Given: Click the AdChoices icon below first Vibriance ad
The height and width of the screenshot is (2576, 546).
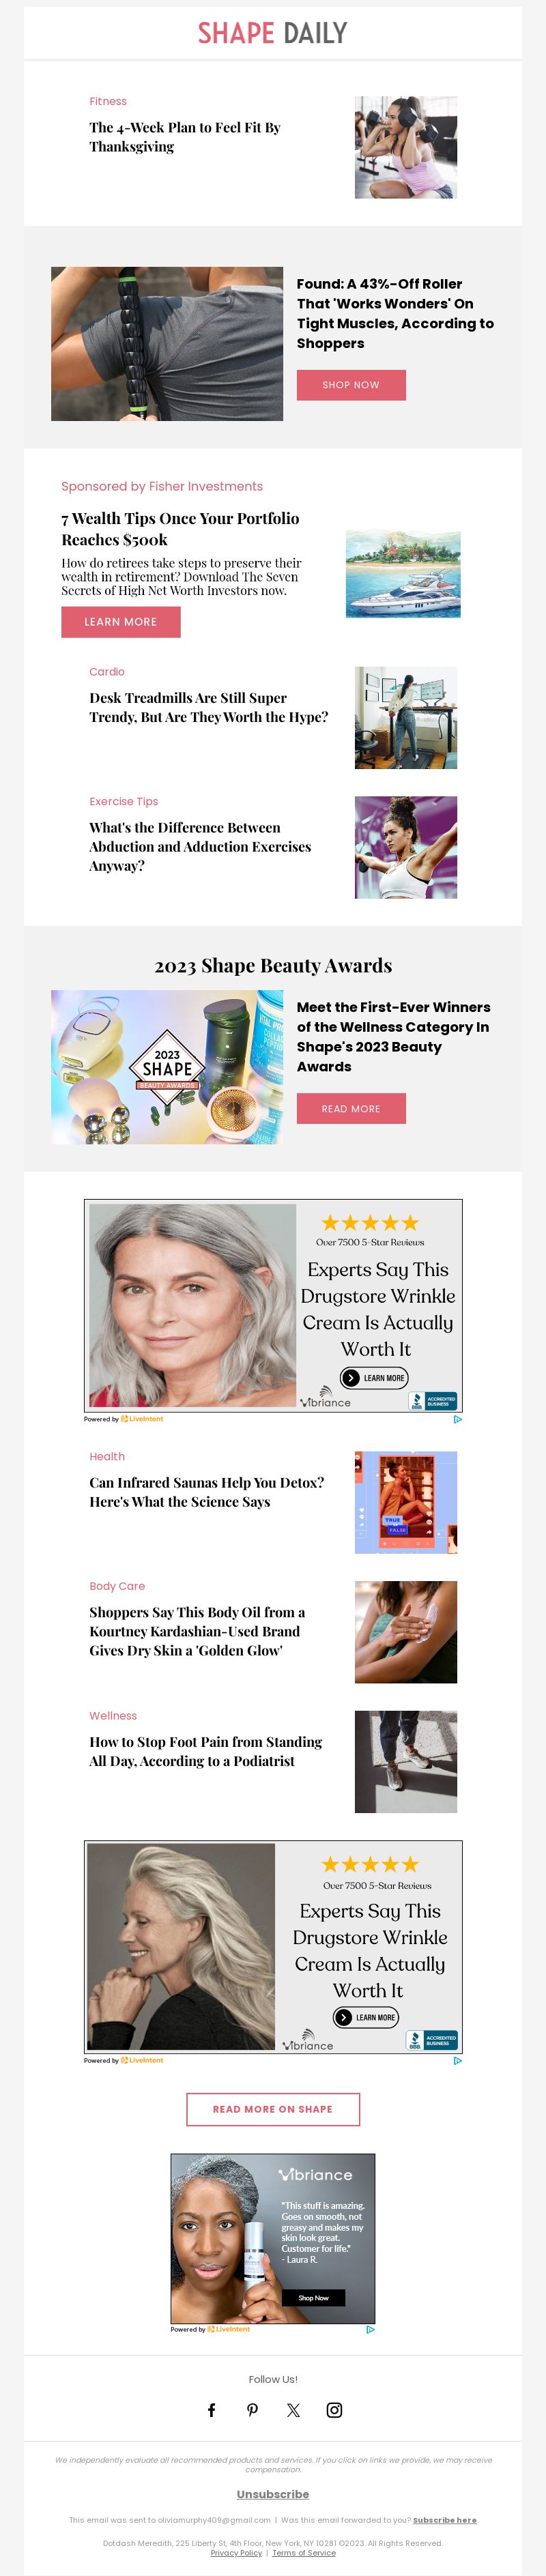Looking at the screenshot, I should pos(457,1419).
